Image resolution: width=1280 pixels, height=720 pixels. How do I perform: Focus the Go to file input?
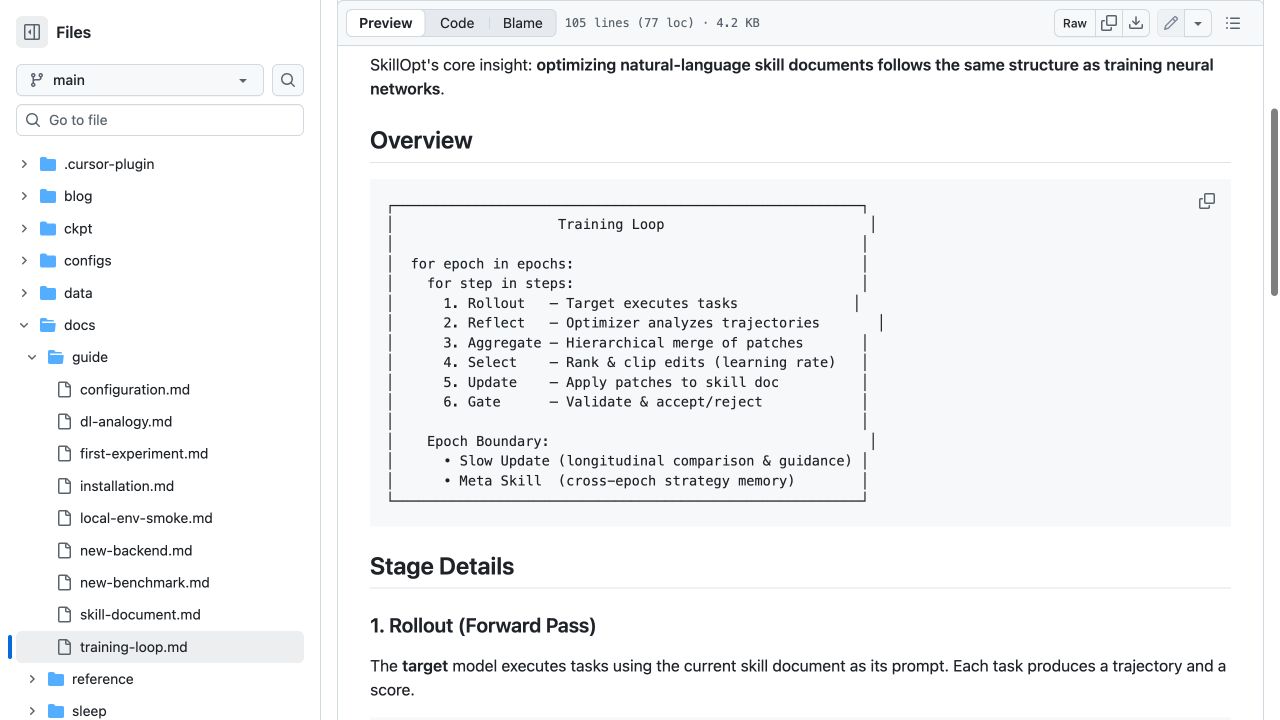coord(160,120)
